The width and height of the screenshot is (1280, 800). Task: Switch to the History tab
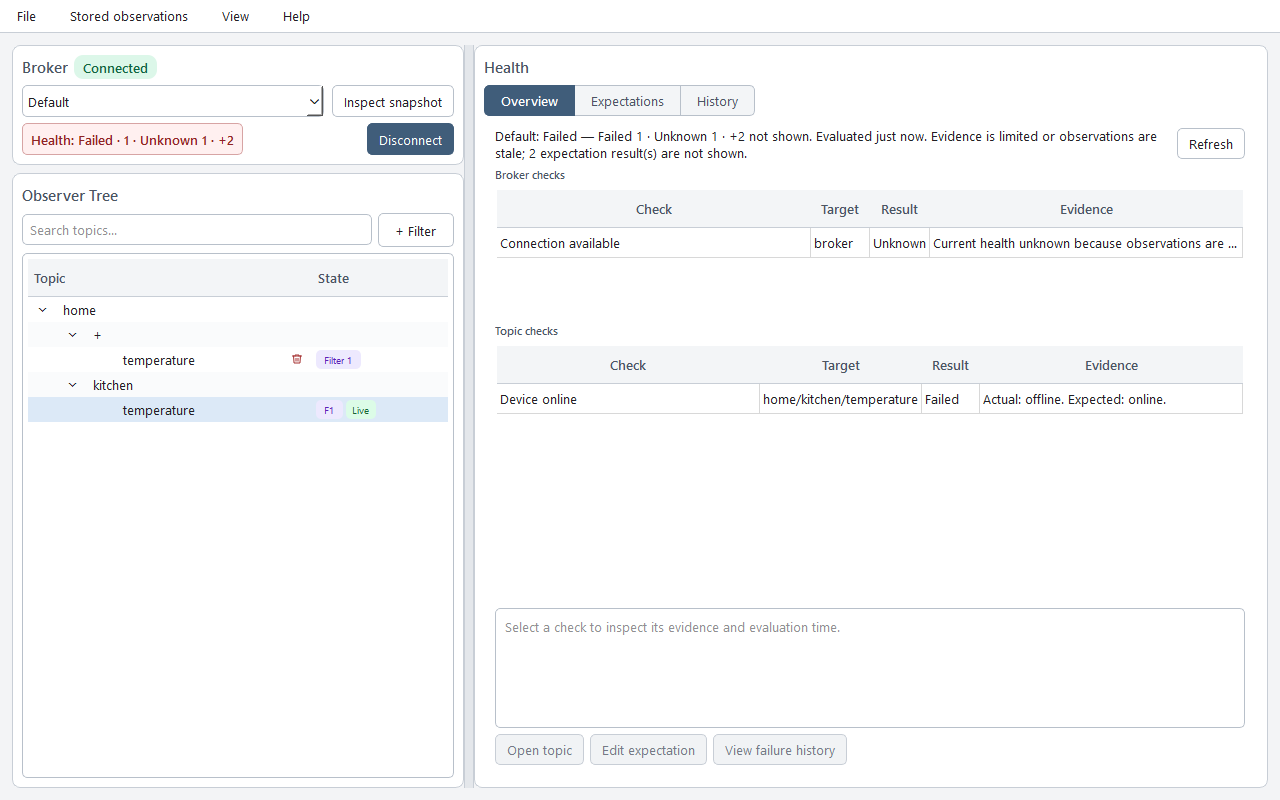tap(717, 101)
